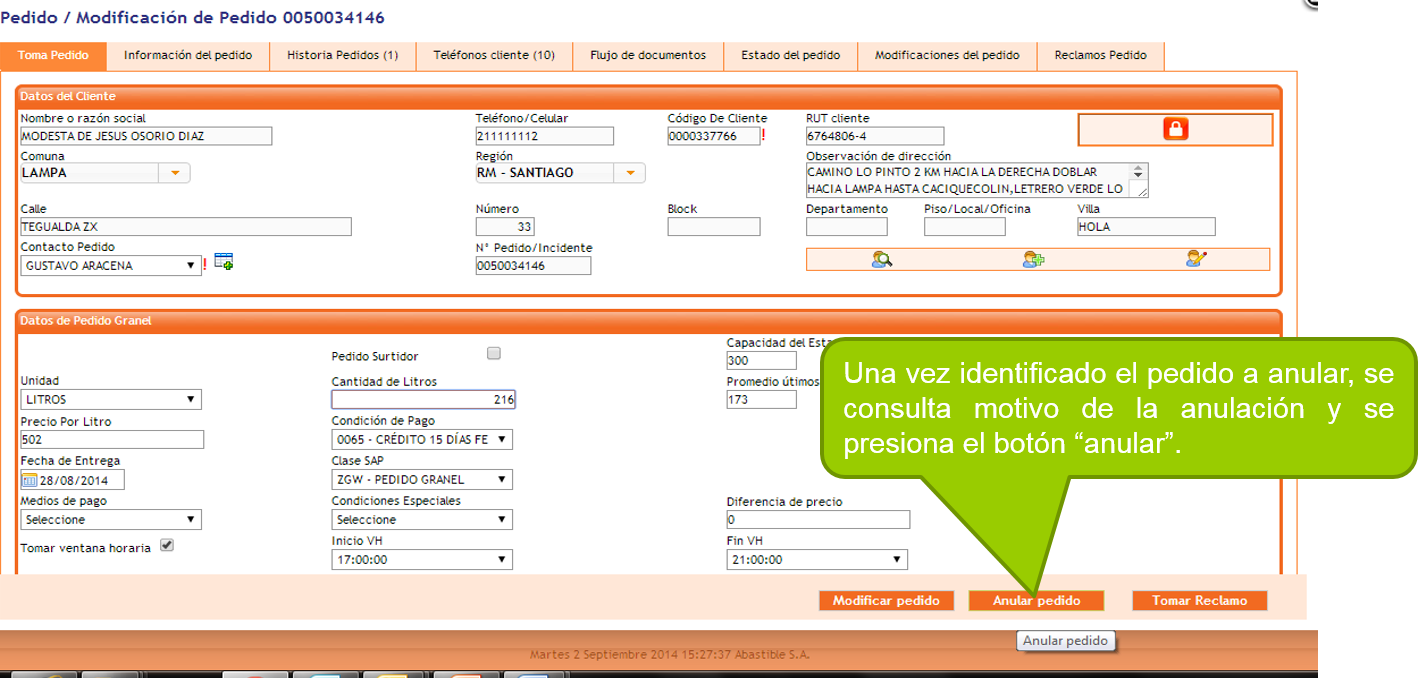Click add contact icon beside Contacto Pedido
The image size is (1418, 678).
(x=224, y=263)
